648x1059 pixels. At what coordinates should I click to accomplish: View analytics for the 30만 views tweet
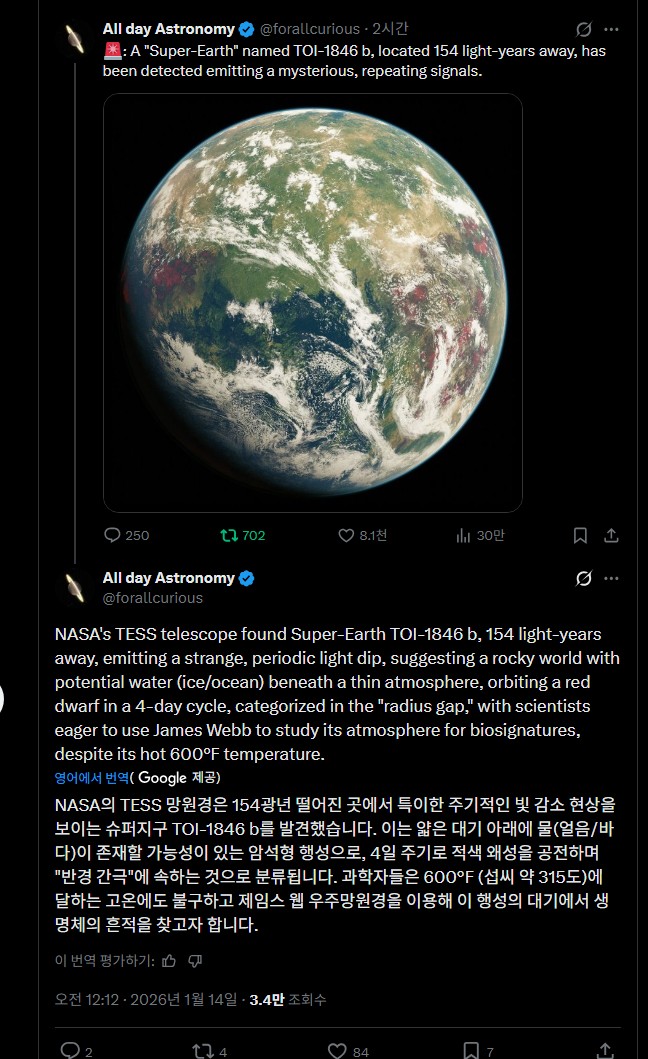tap(463, 535)
